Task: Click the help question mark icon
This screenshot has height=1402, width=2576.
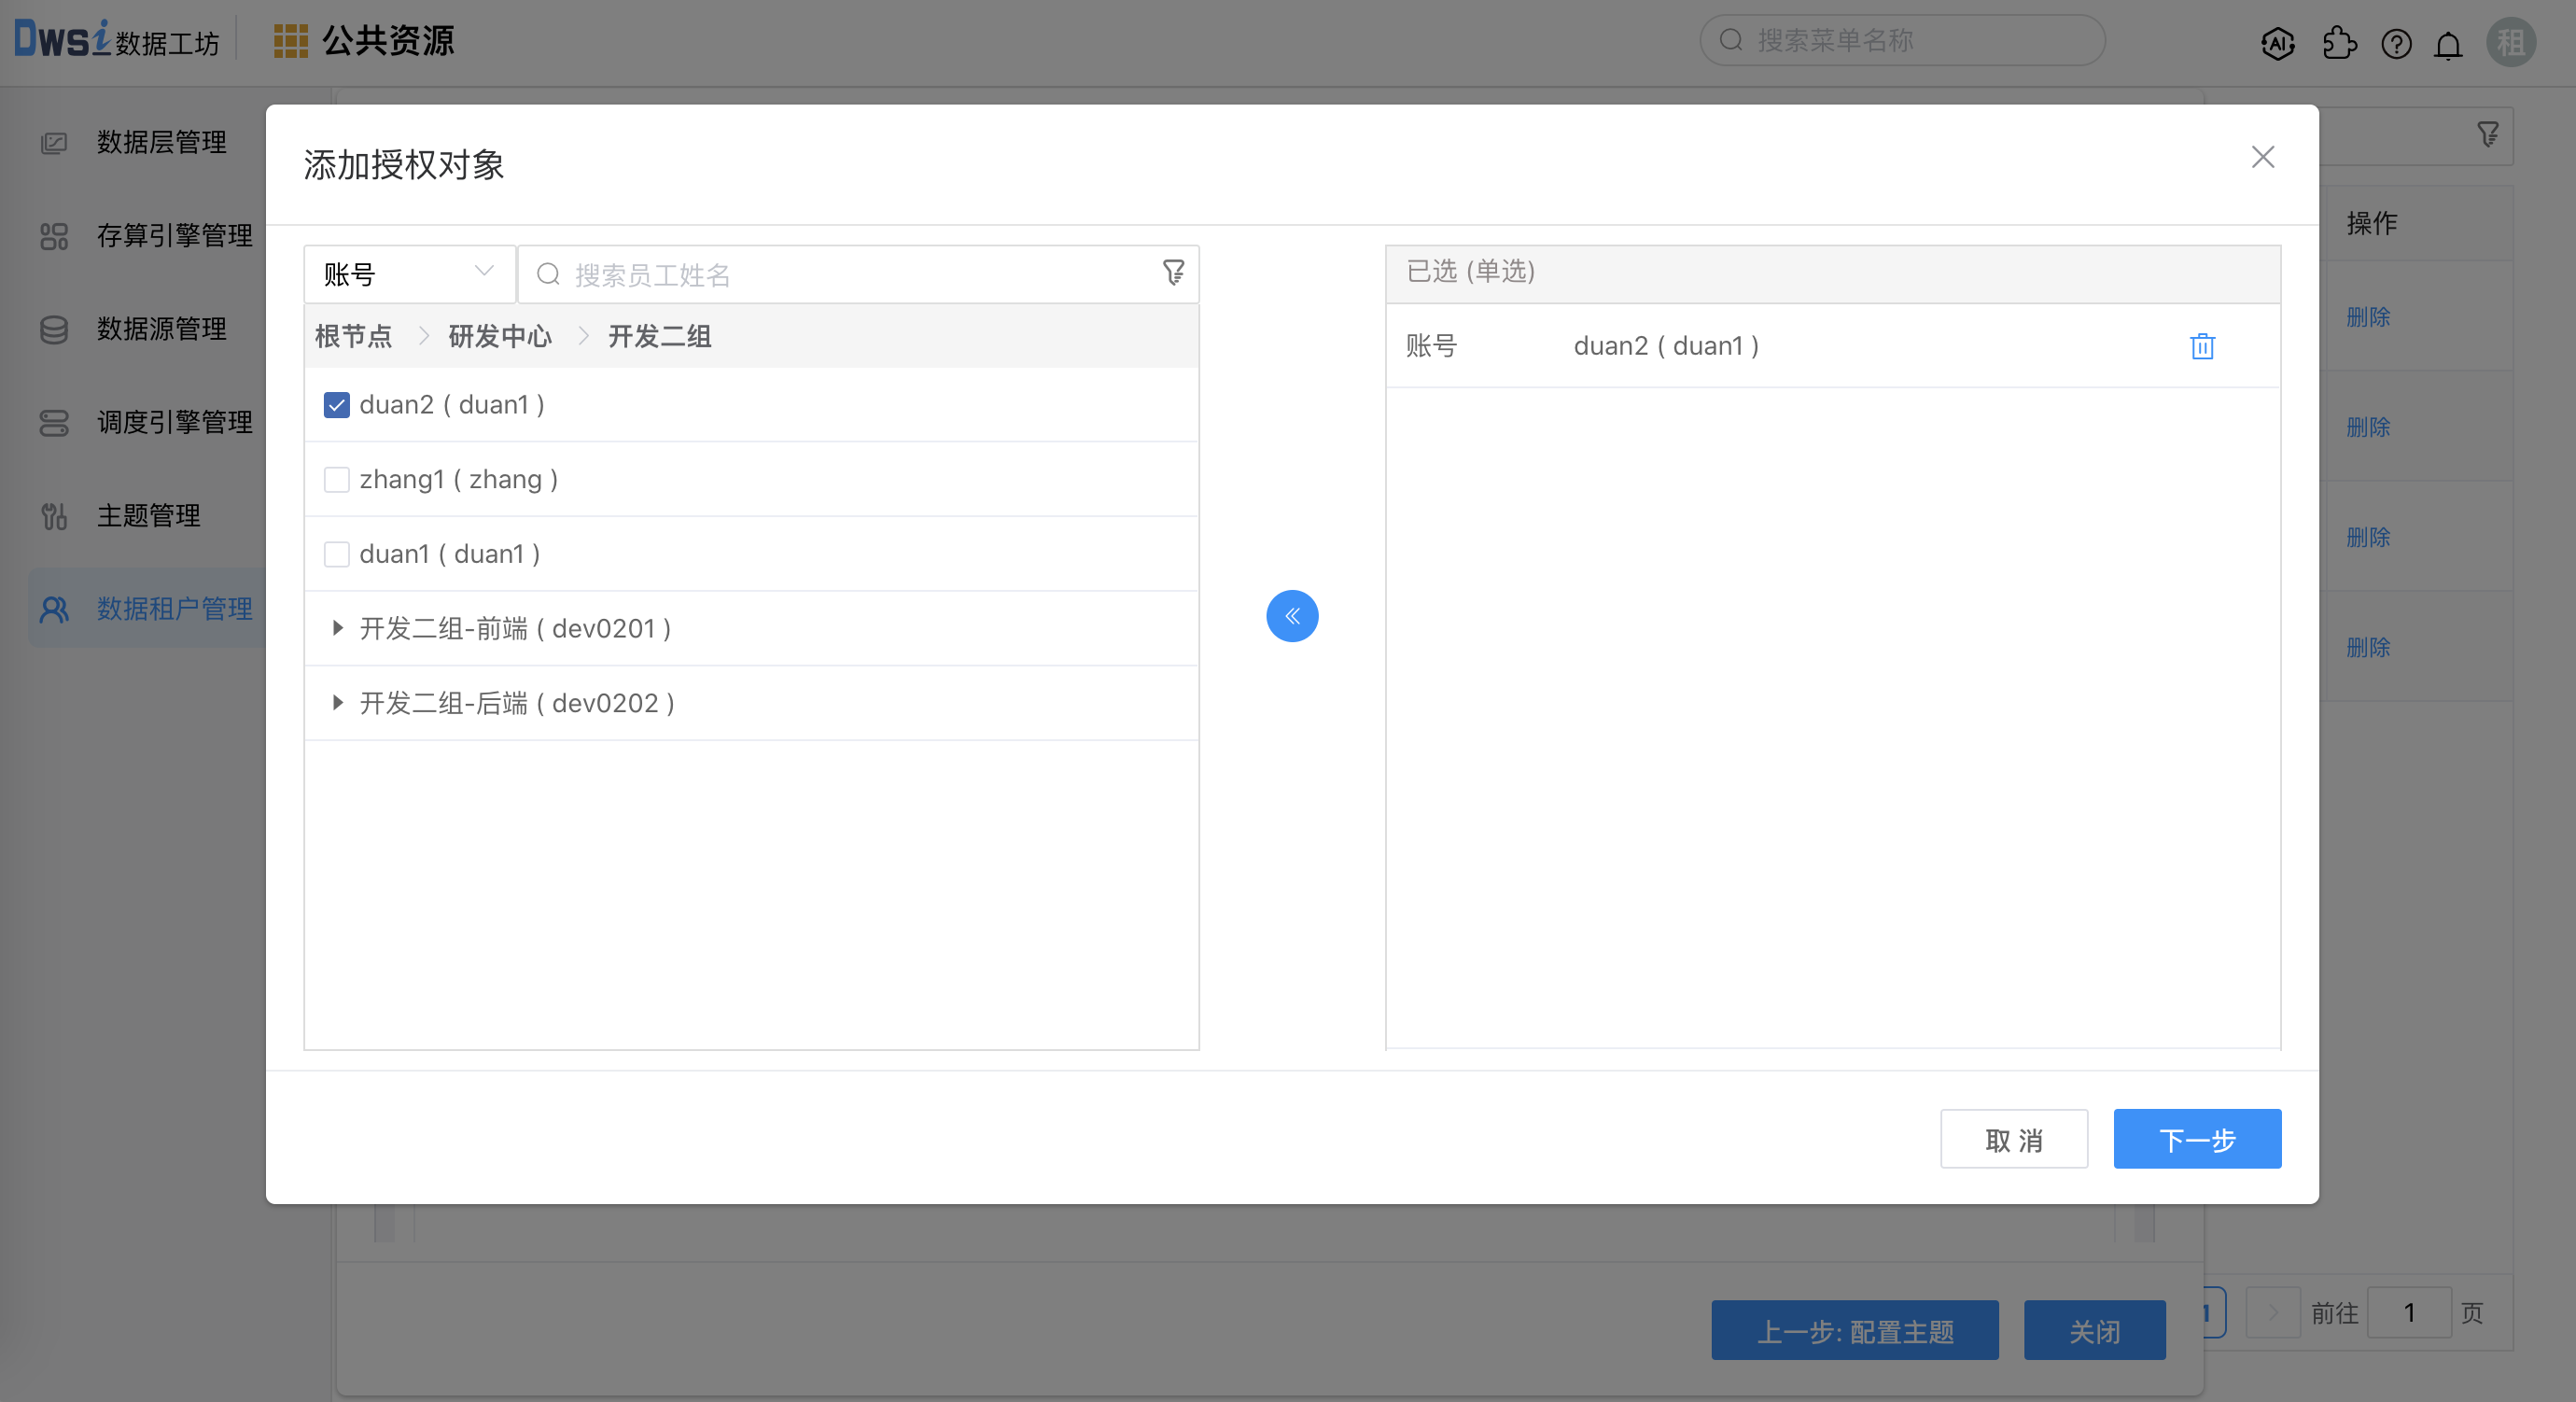Action: point(2396,44)
